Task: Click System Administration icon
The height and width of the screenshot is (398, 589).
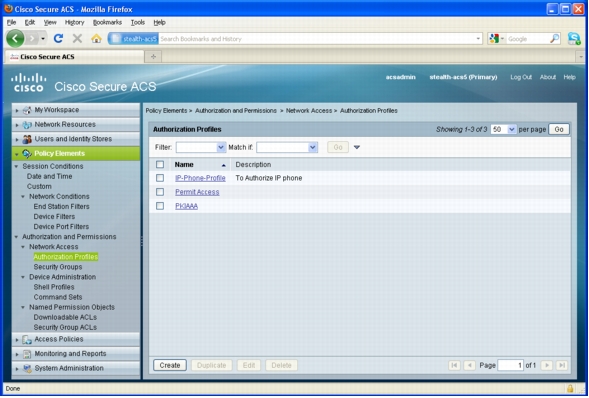Action: (x=27, y=368)
